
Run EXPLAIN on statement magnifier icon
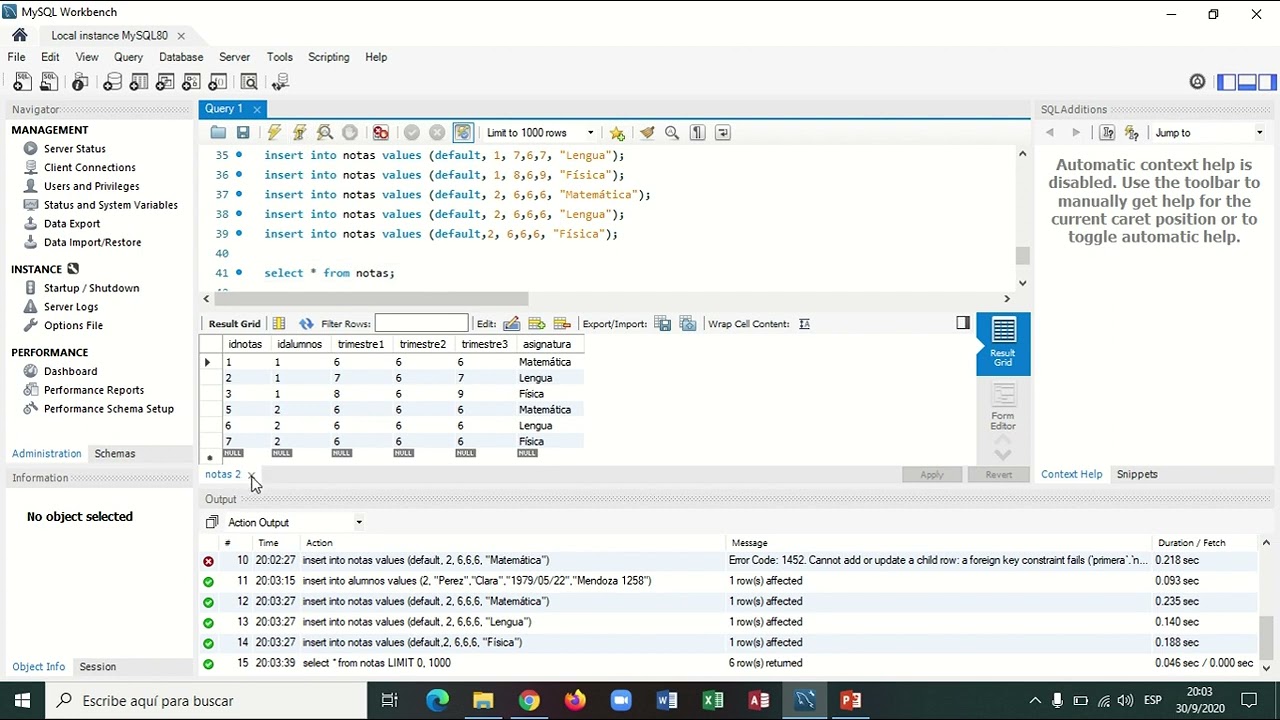coord(324,132)
